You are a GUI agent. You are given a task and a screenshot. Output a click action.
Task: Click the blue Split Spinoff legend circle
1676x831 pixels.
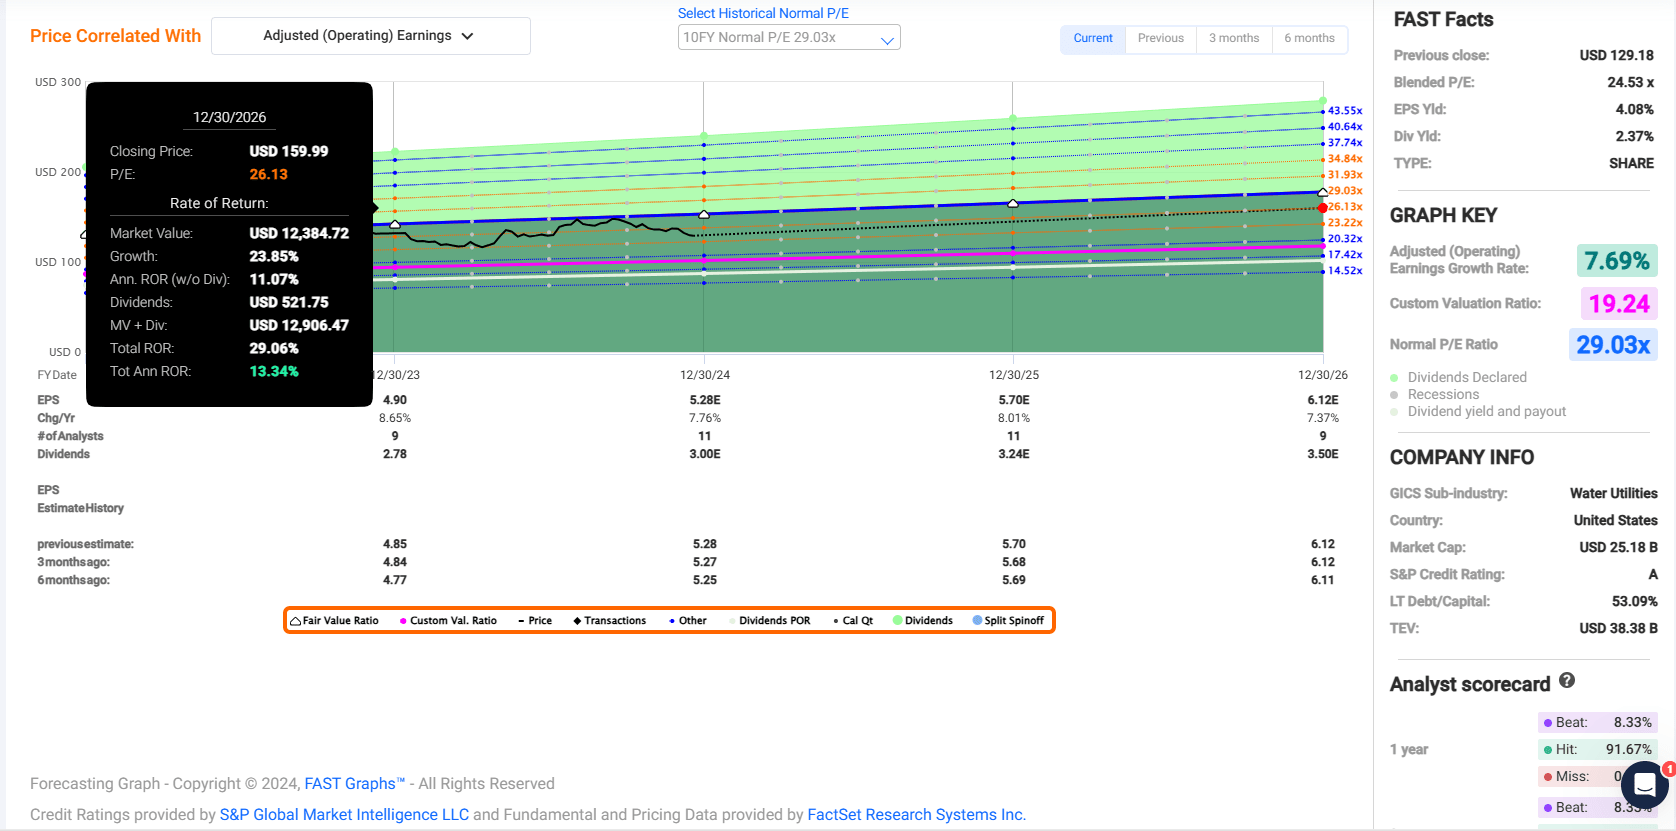pos(977,621)
